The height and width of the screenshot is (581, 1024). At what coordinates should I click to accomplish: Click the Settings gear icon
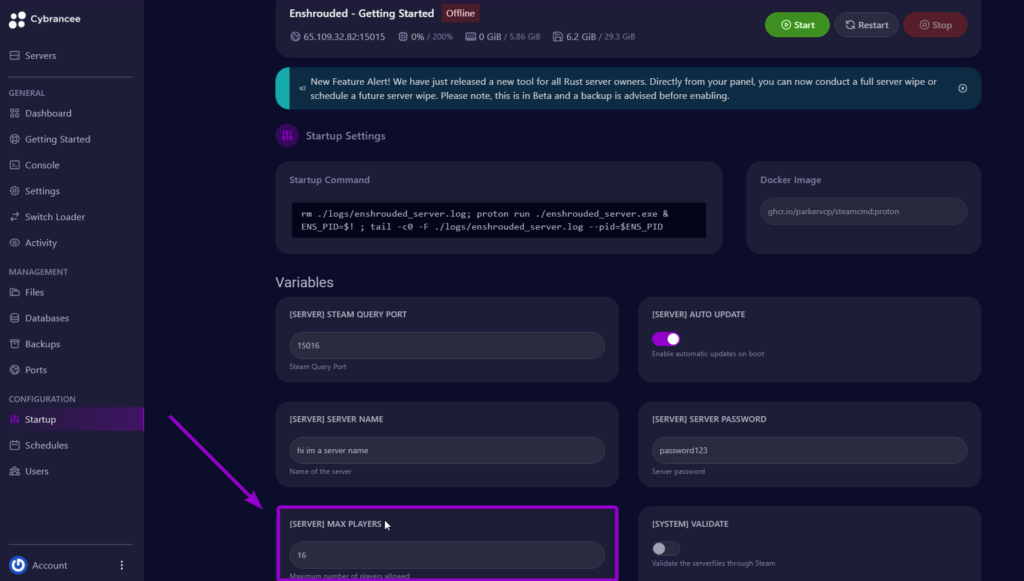pos(14,191)
